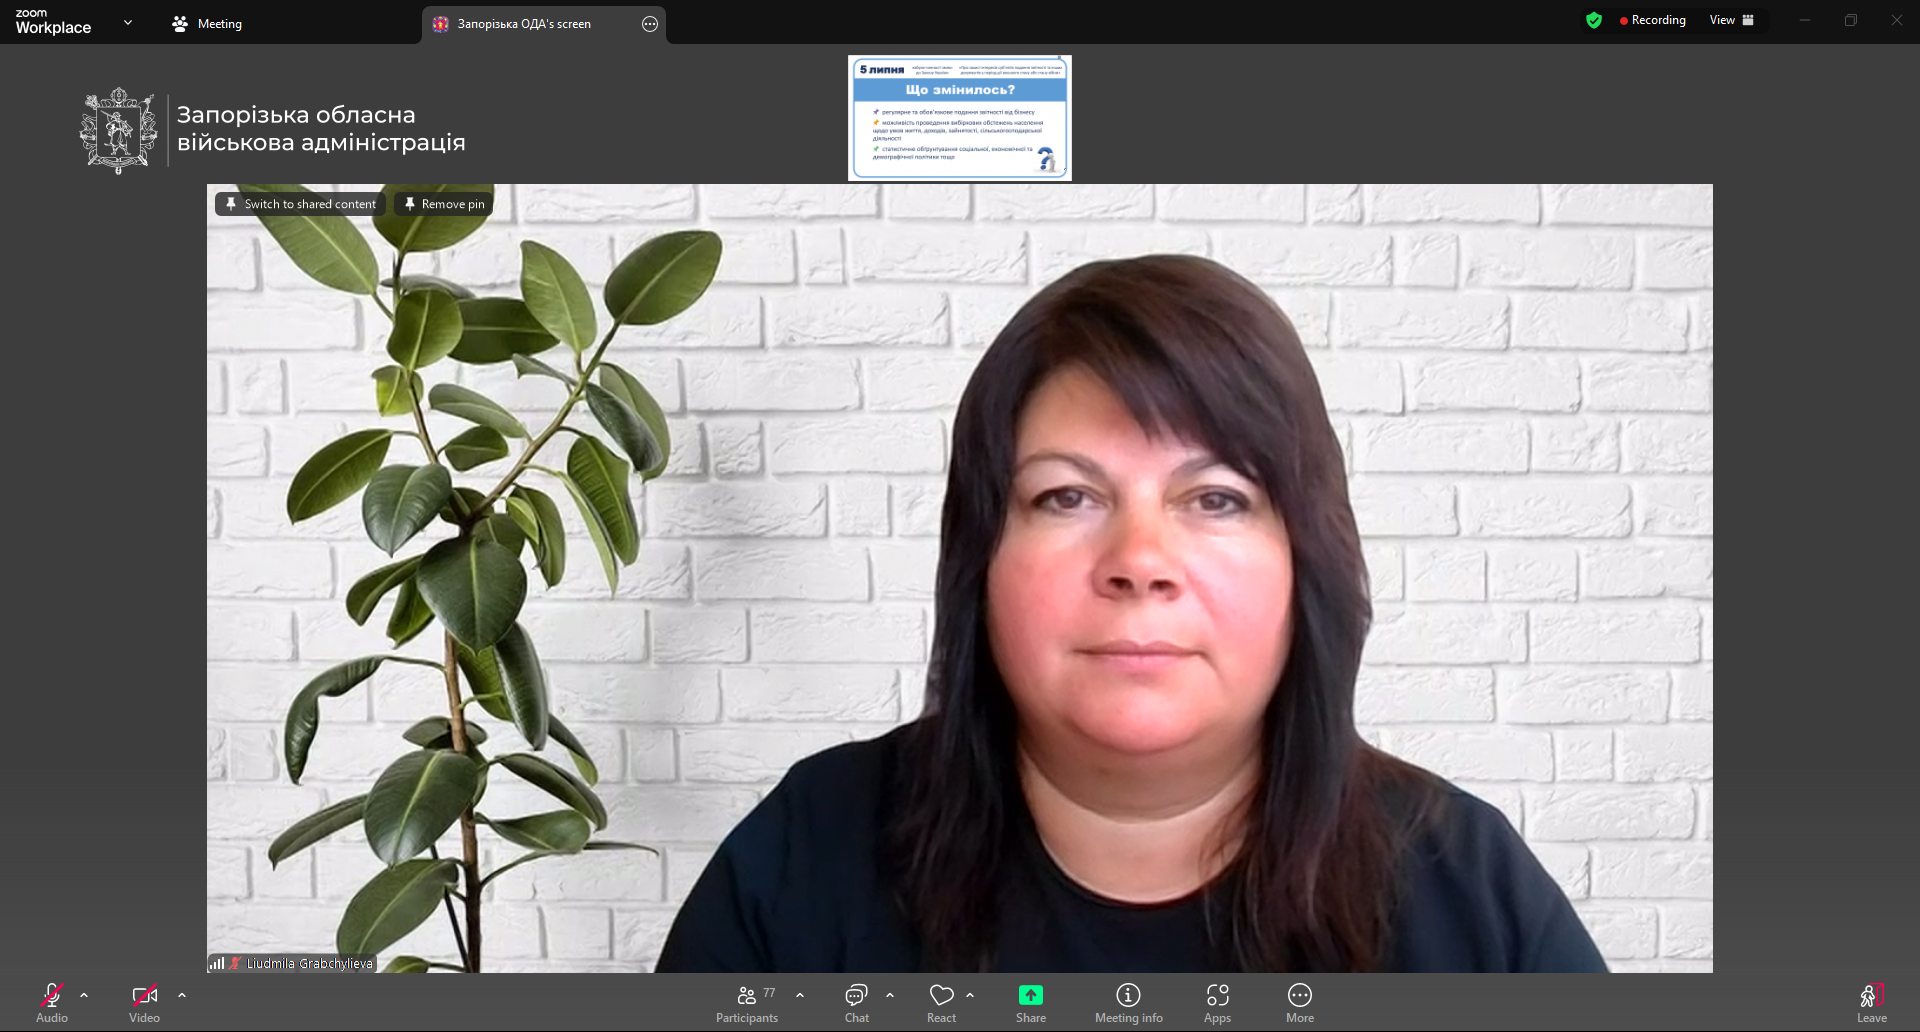This screenshot has height=1032, width=1920.
Task: Unmute microphone with Audio button
Action: pos(52,1003)
